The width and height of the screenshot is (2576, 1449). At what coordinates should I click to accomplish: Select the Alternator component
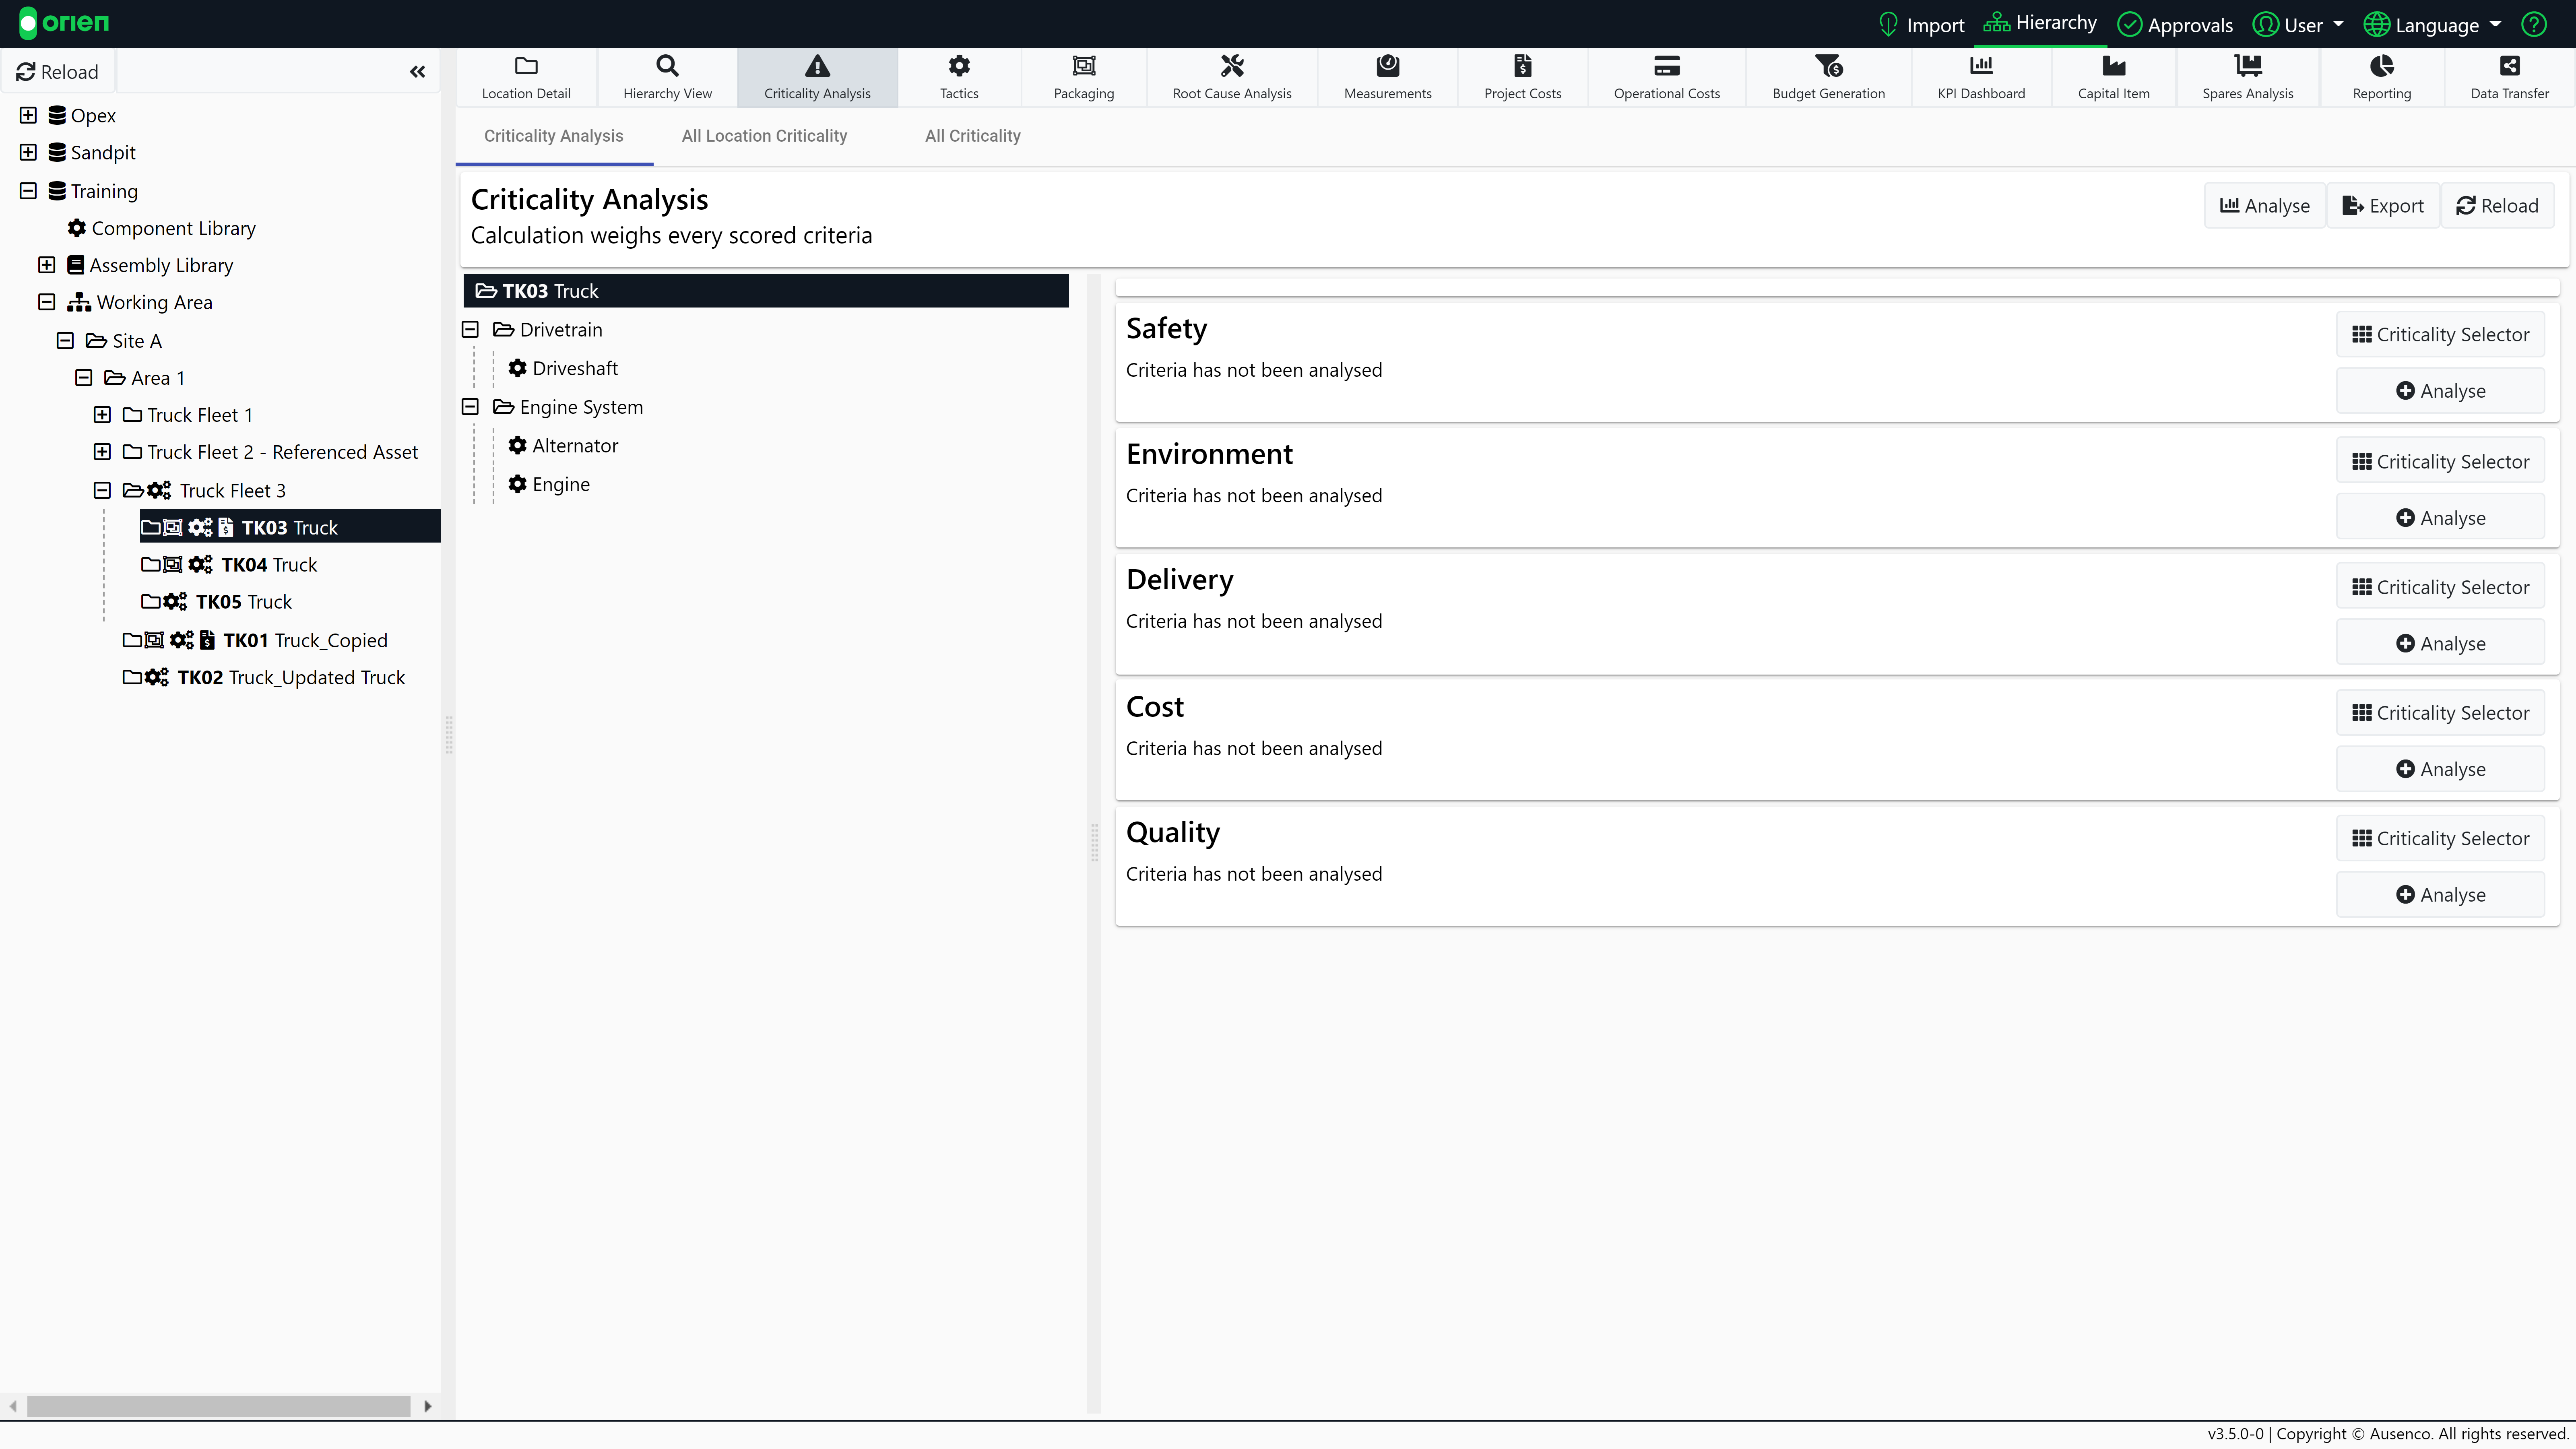pyautogui.click(x=563, y=446)
